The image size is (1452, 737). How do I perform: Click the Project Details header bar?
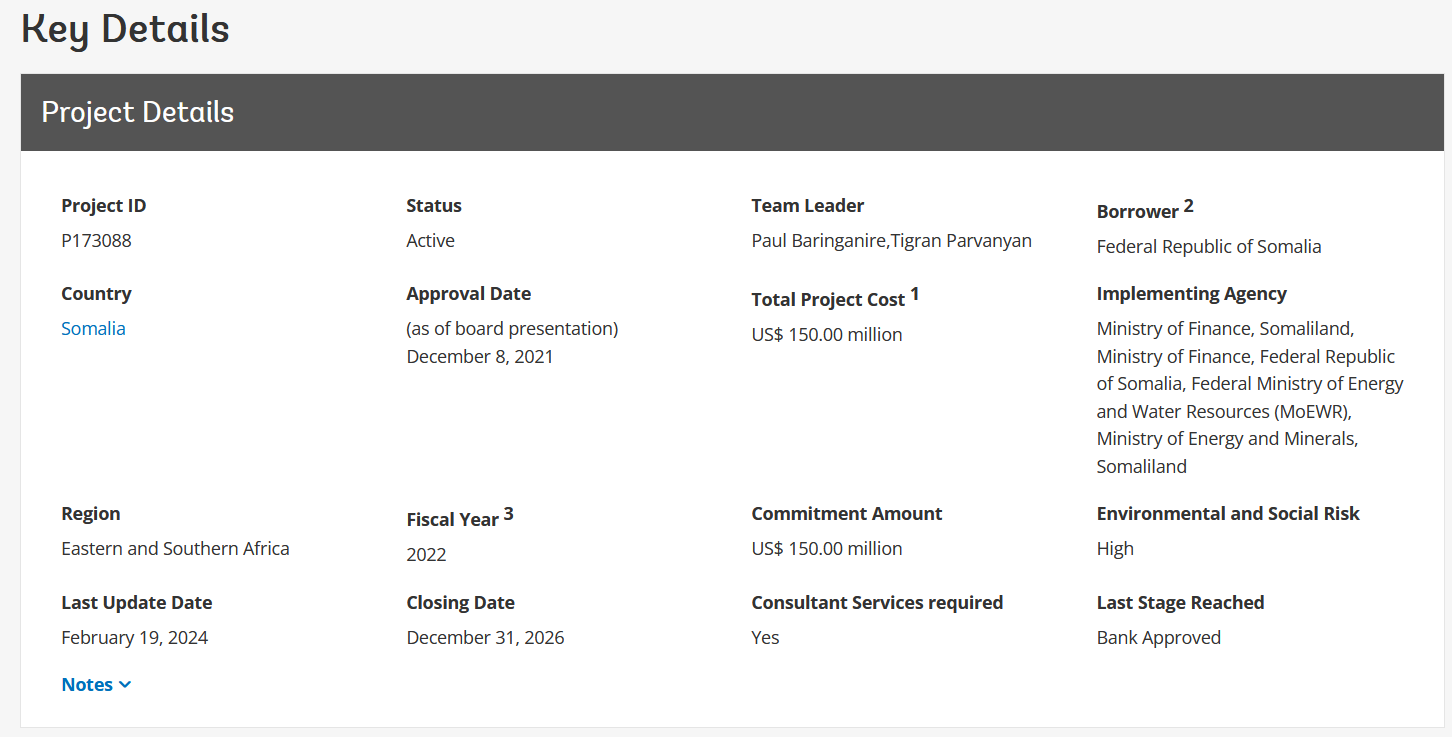point(732,112)
